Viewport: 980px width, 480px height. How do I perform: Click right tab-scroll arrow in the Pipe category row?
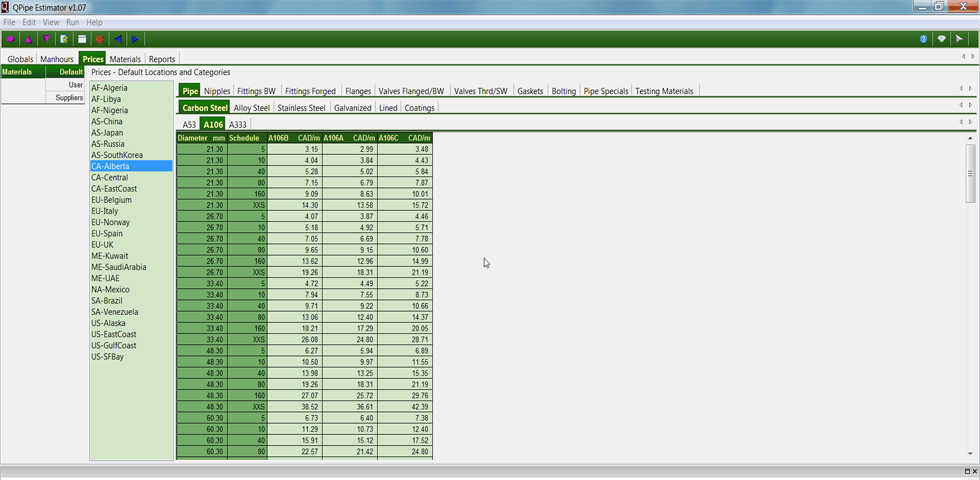[970, 88]
